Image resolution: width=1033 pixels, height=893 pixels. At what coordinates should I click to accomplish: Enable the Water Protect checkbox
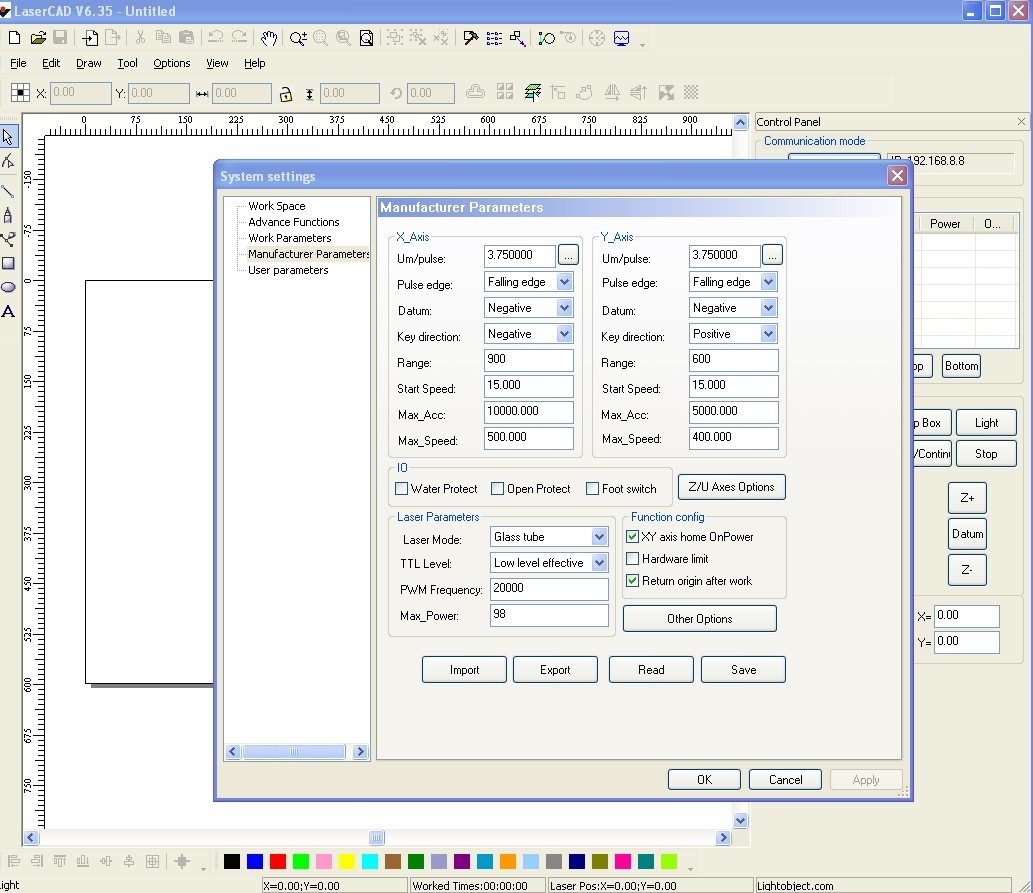pyautogui.click(x=402, y=489)
